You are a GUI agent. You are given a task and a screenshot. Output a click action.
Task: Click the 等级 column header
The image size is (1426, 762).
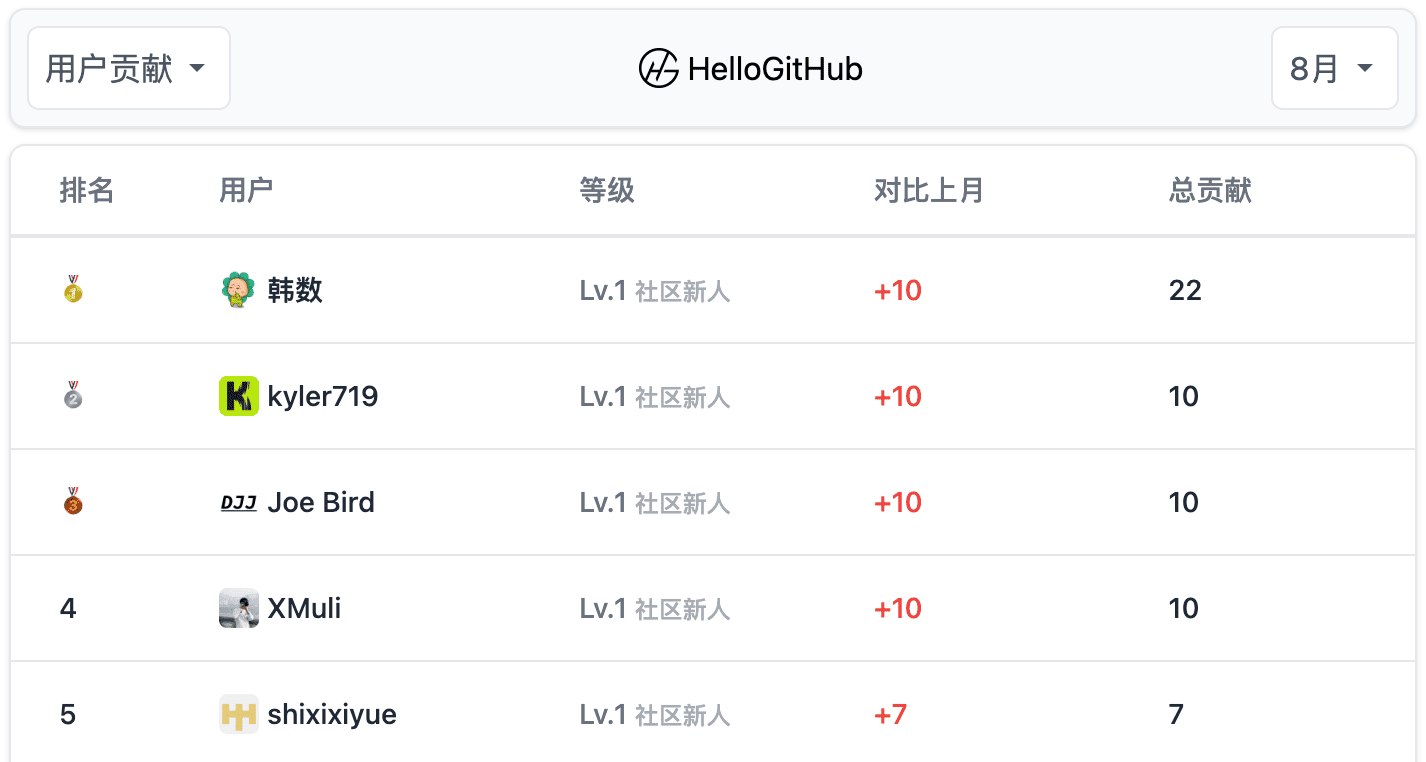coord(606,190)
